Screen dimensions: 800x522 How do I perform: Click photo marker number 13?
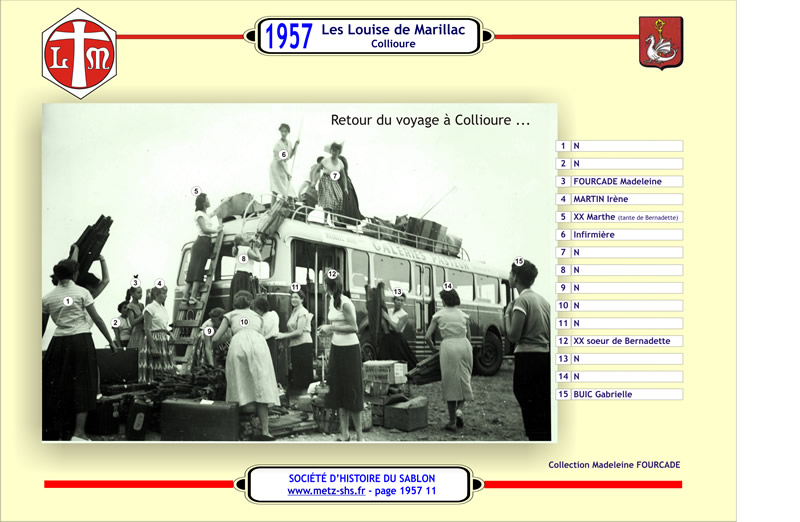tap(397, 292)
